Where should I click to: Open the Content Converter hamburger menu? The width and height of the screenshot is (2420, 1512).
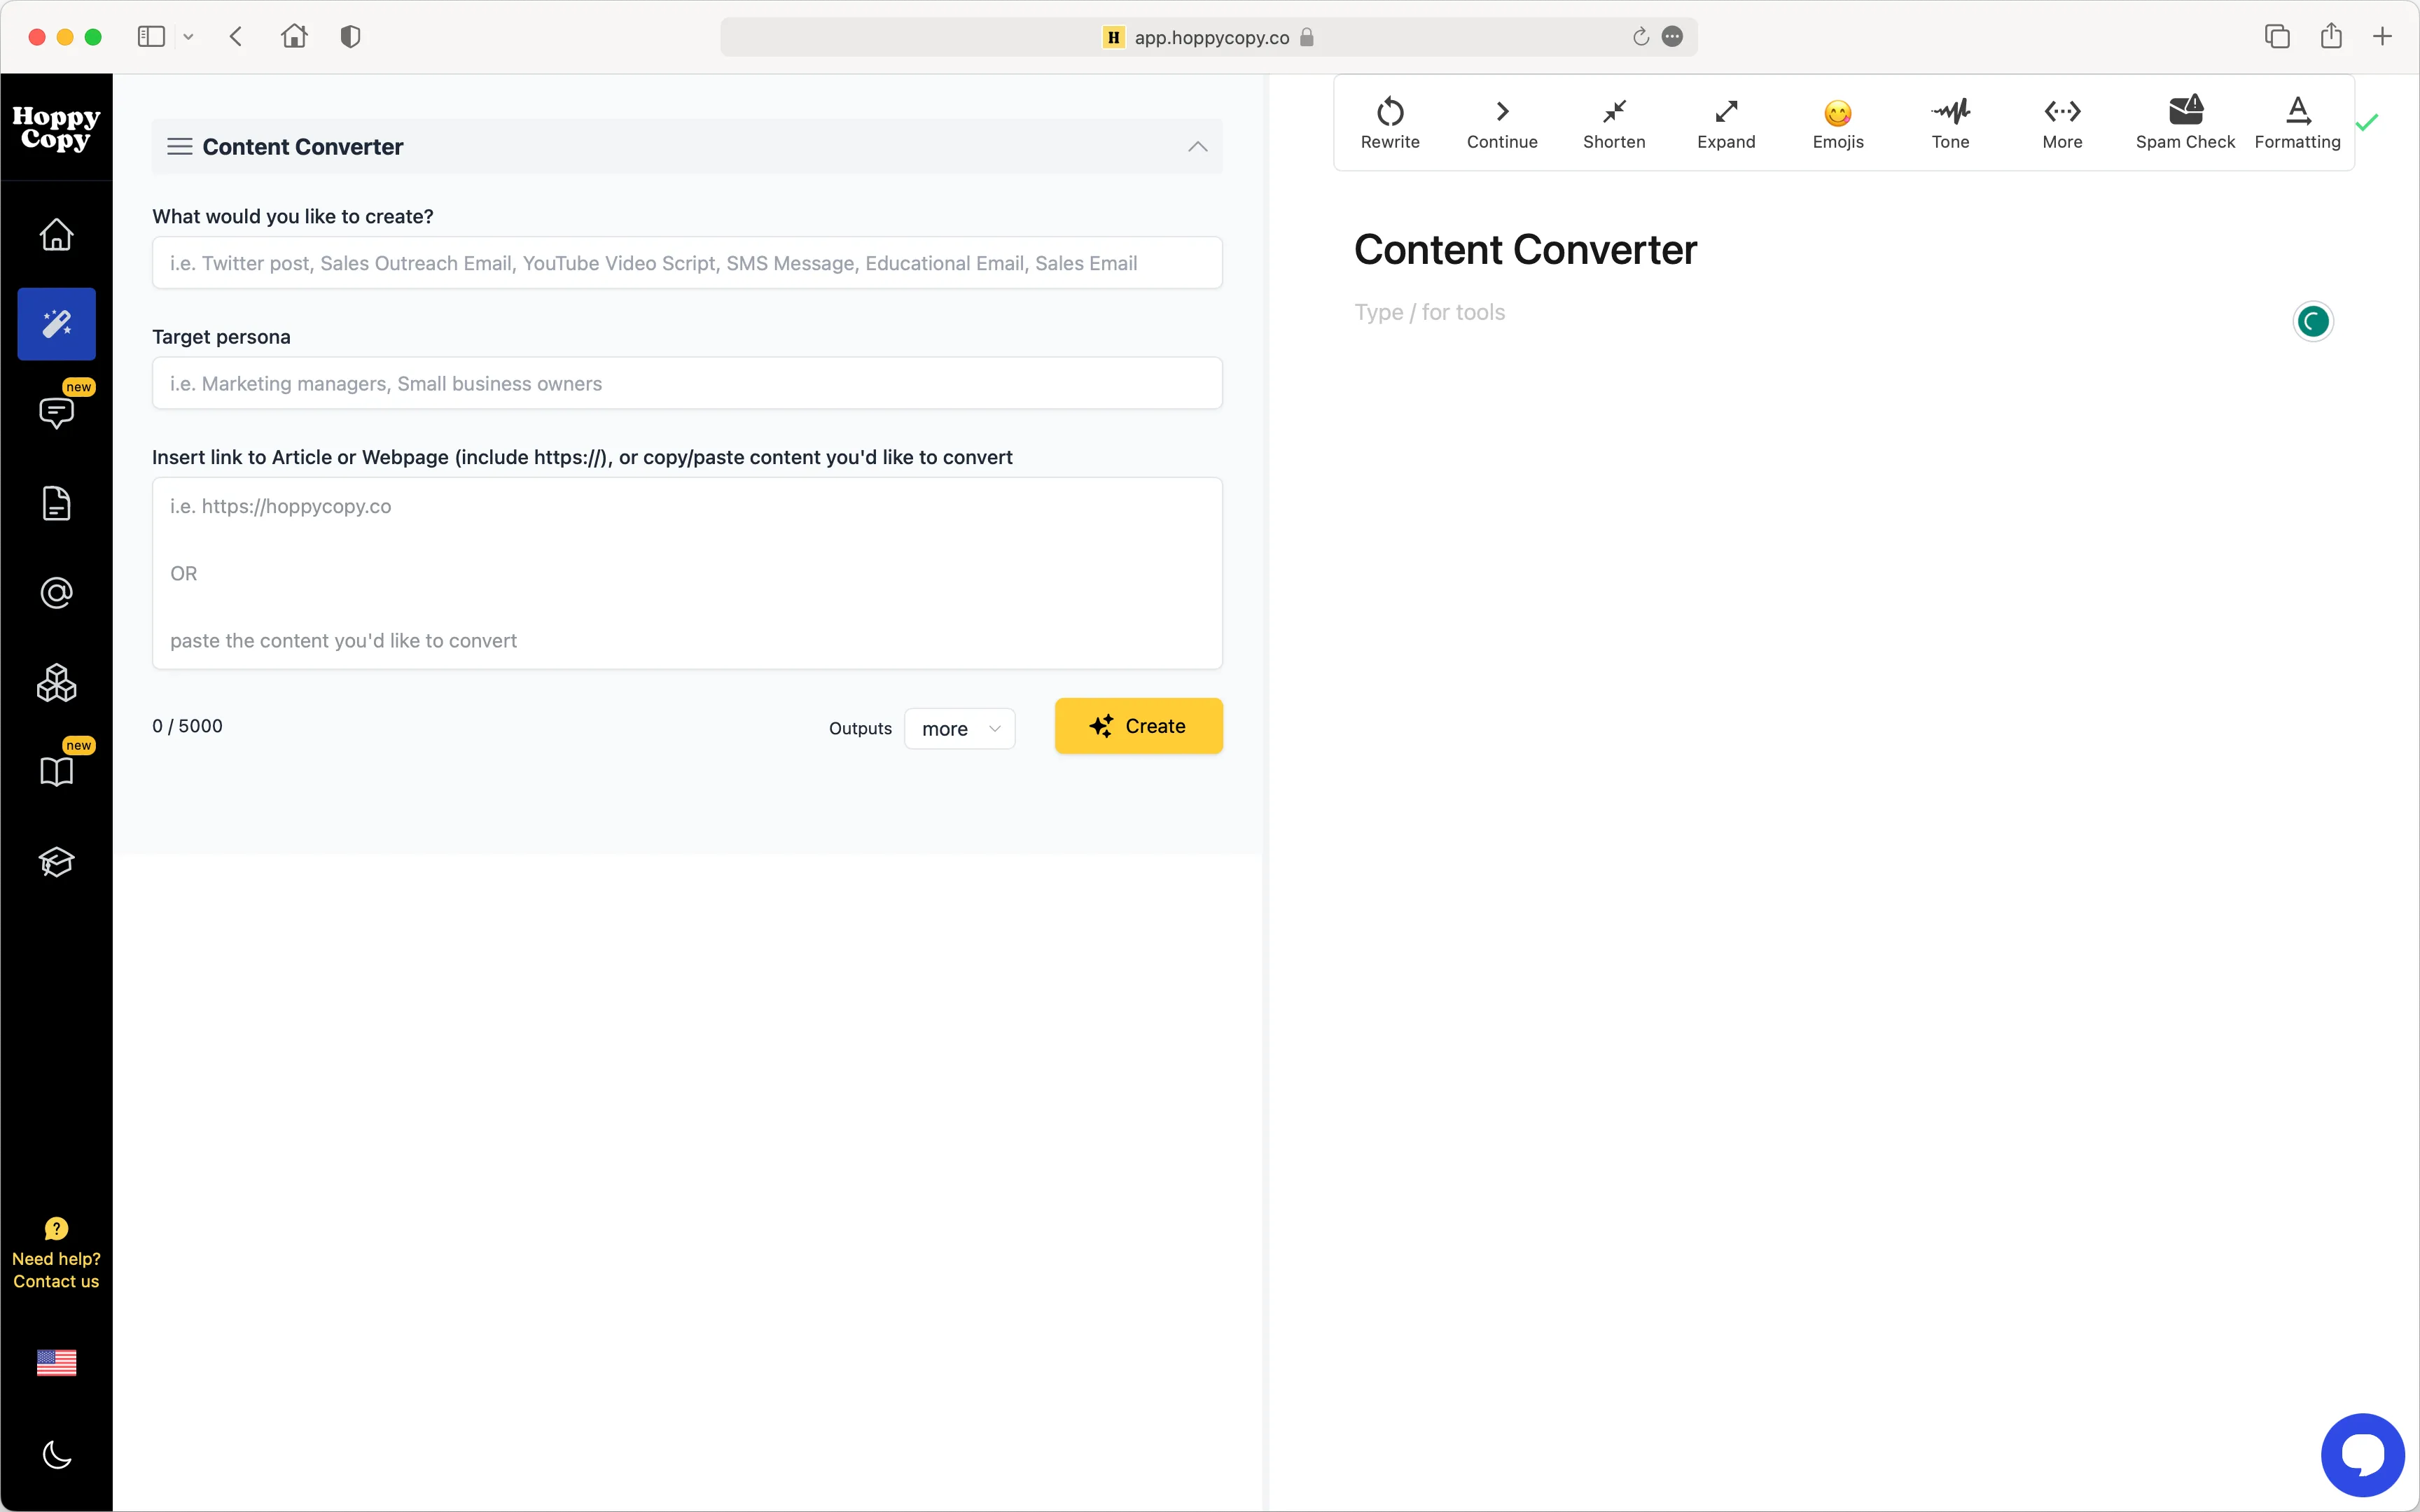click(180, 146)
